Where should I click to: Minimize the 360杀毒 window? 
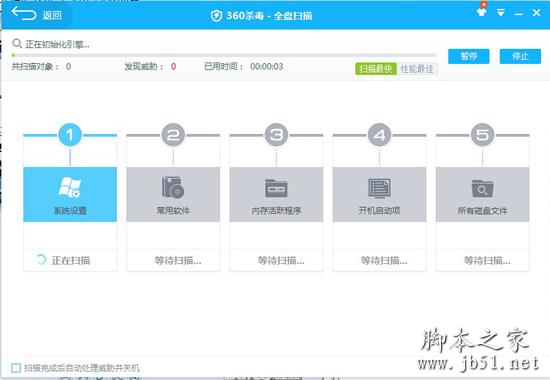click(518, 14)
